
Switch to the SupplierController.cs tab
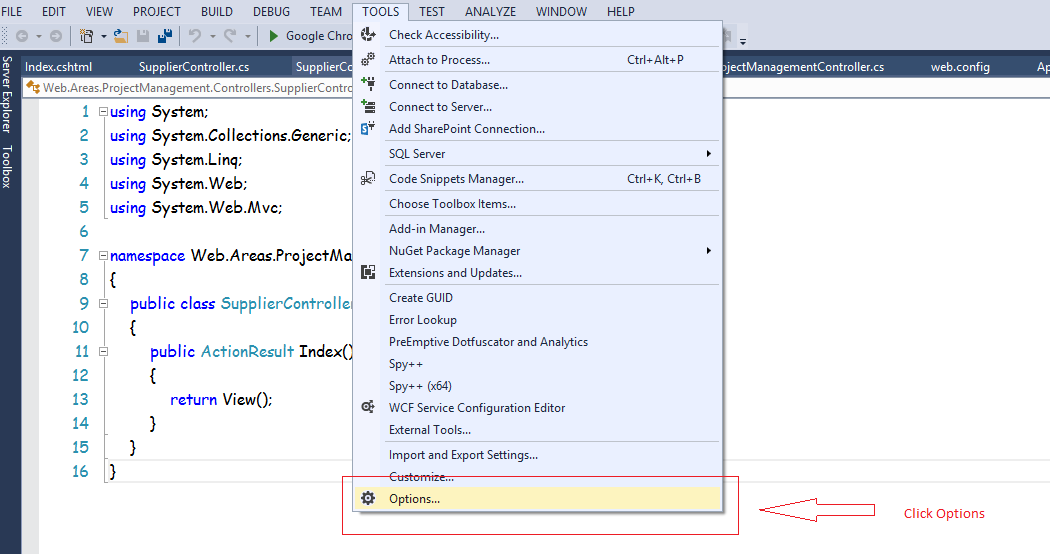pos(194,66)
